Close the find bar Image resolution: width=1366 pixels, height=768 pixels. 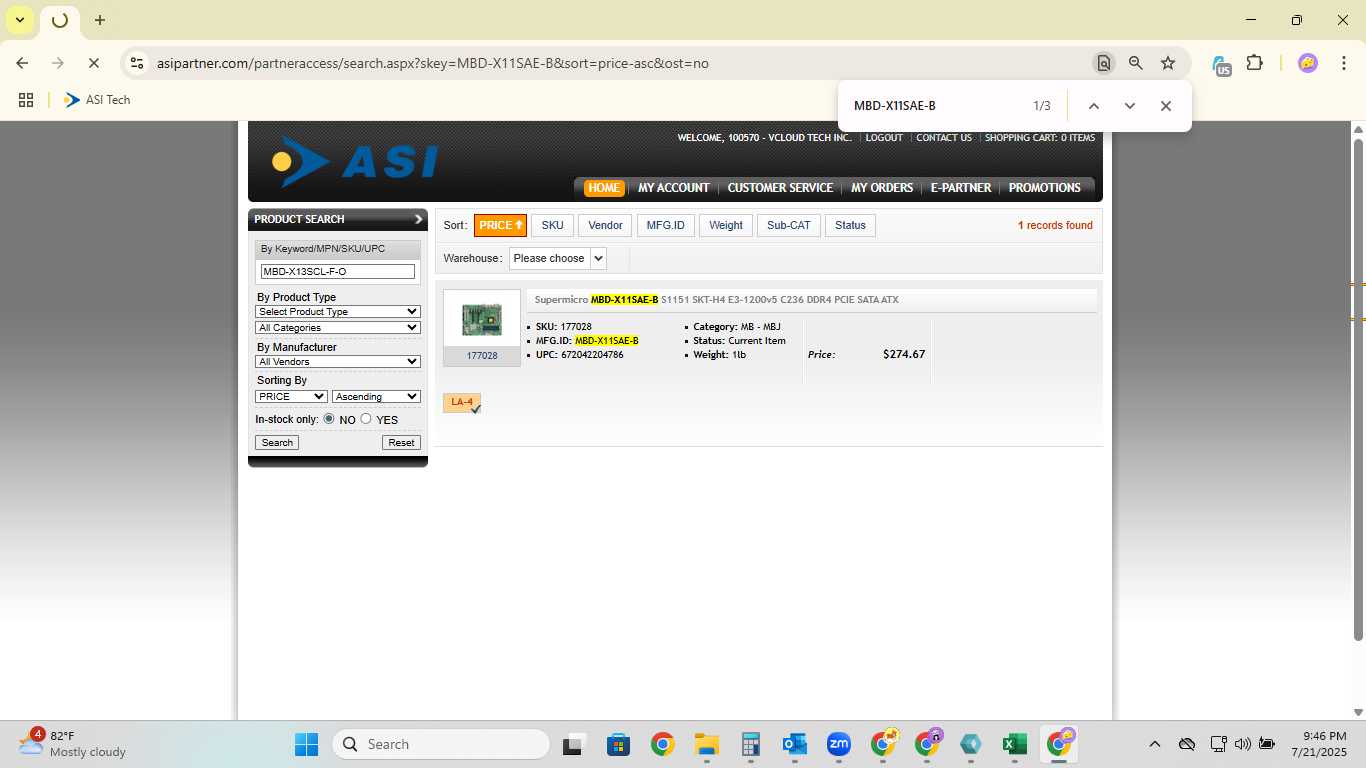(x=1165, y=106)
